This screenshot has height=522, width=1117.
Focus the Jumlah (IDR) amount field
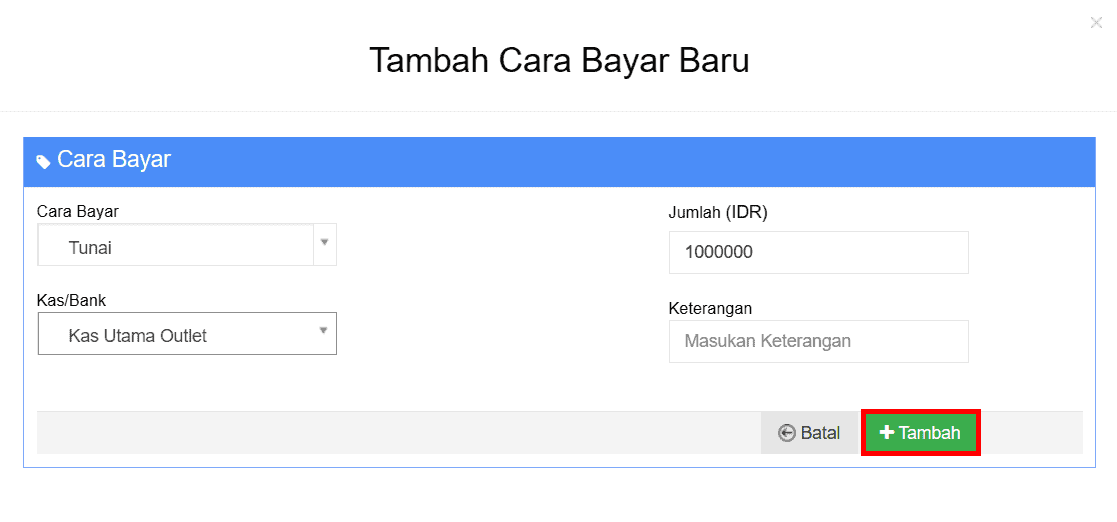click(819, 252)
